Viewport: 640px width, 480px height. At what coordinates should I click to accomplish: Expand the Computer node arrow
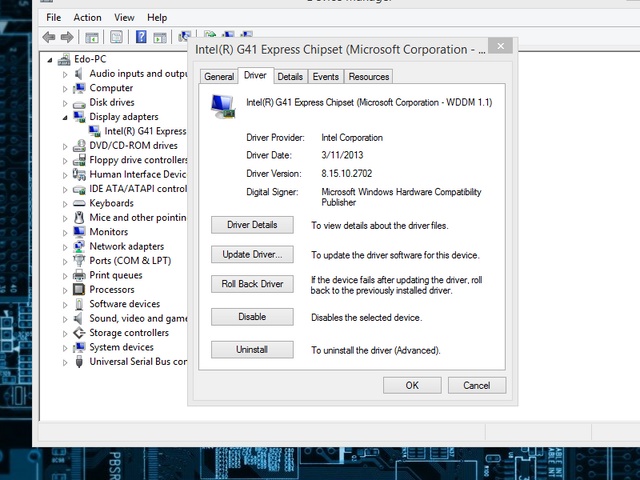(65, 89)
